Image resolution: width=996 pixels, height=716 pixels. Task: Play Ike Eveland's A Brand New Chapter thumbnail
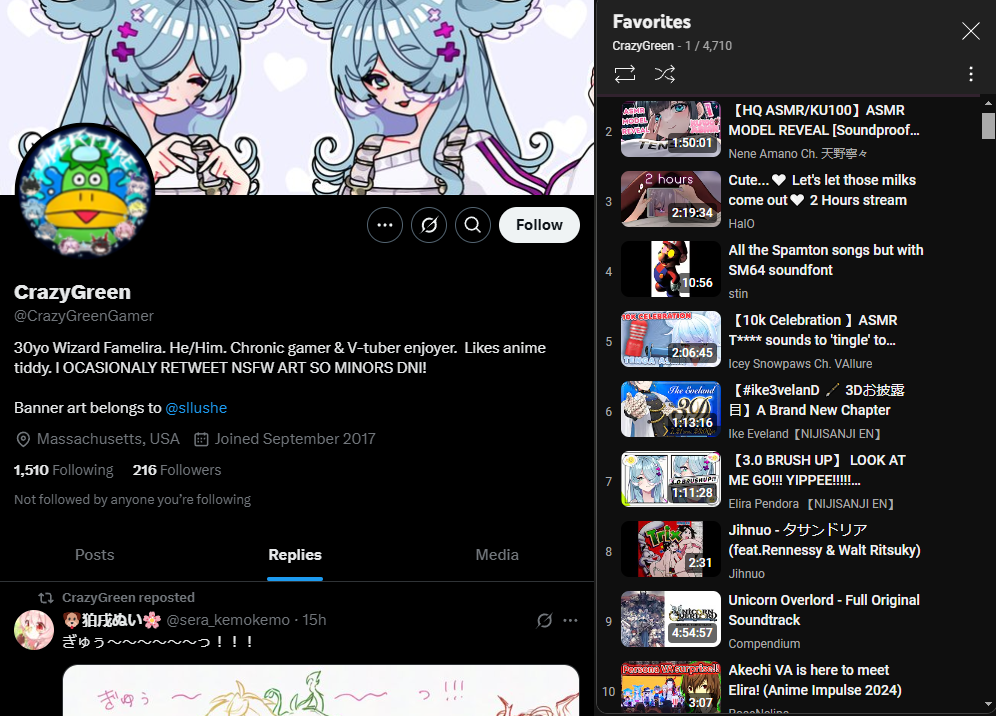pyautogui.click(x=671, y=409)
